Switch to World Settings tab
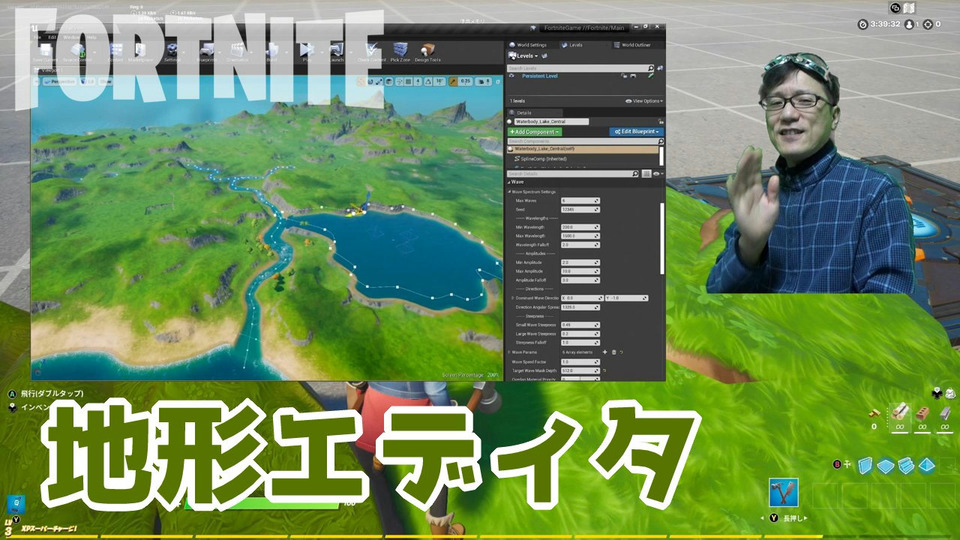 click(527, 45)
